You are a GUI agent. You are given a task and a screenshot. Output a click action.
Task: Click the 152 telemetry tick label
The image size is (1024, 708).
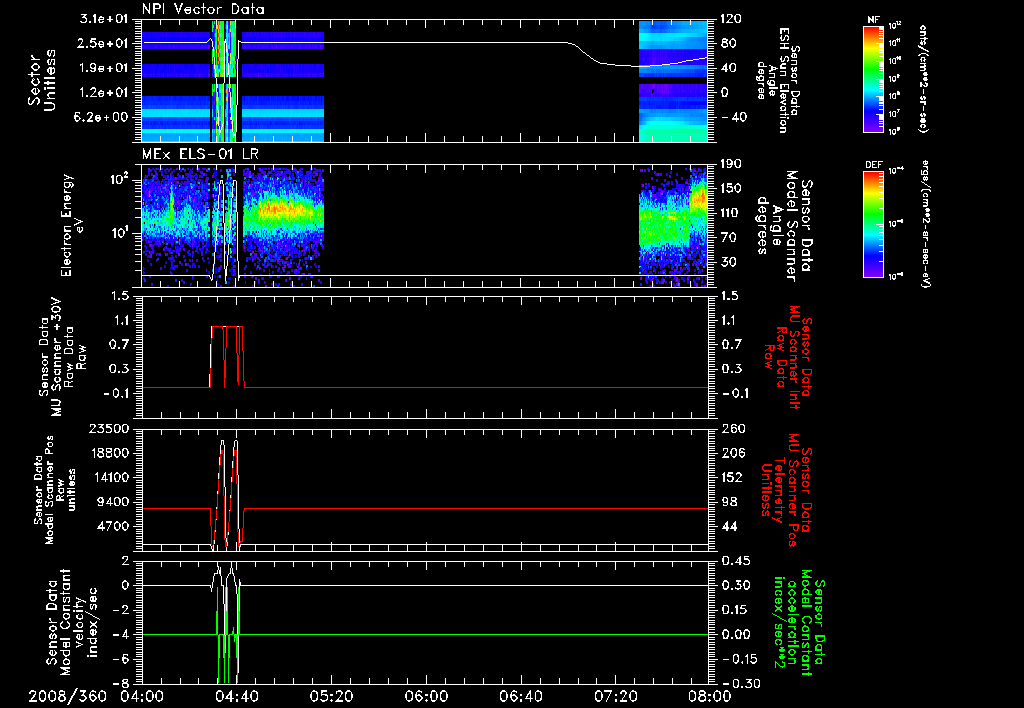pyautogui.click(x=731, y=477)
